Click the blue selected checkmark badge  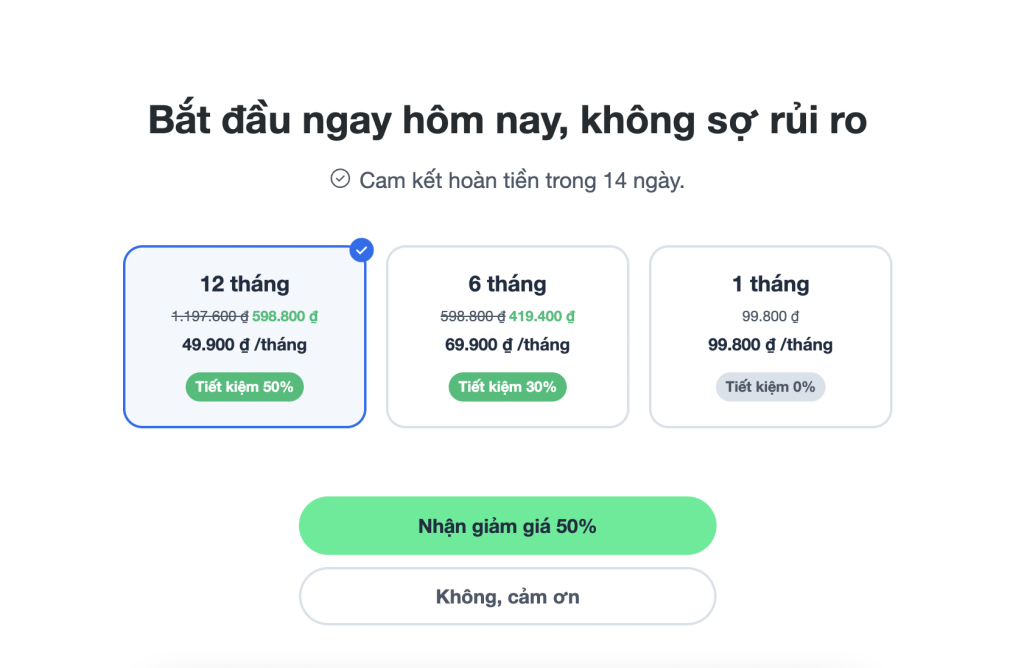click(362, 249)
